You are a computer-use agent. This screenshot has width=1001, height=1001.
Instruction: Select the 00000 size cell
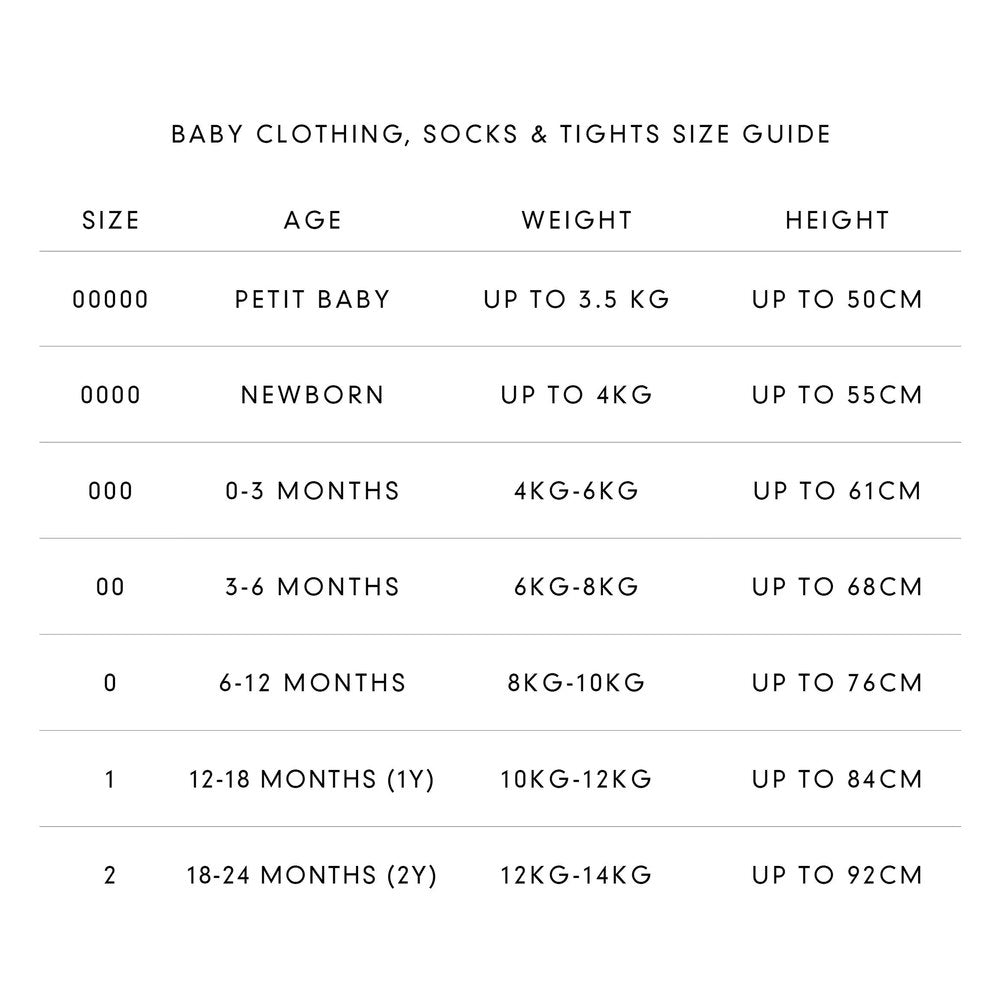[111, 299]
